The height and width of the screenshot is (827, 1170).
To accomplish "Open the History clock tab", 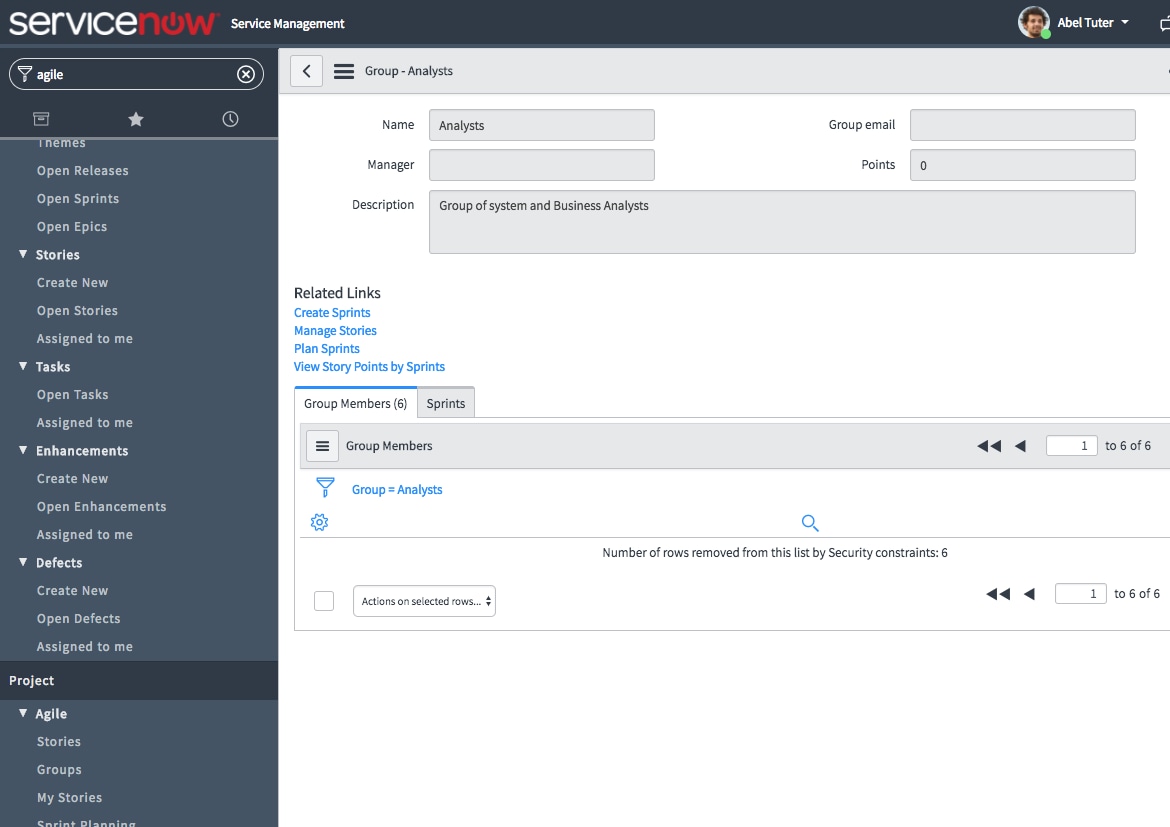I will [230, 119].
